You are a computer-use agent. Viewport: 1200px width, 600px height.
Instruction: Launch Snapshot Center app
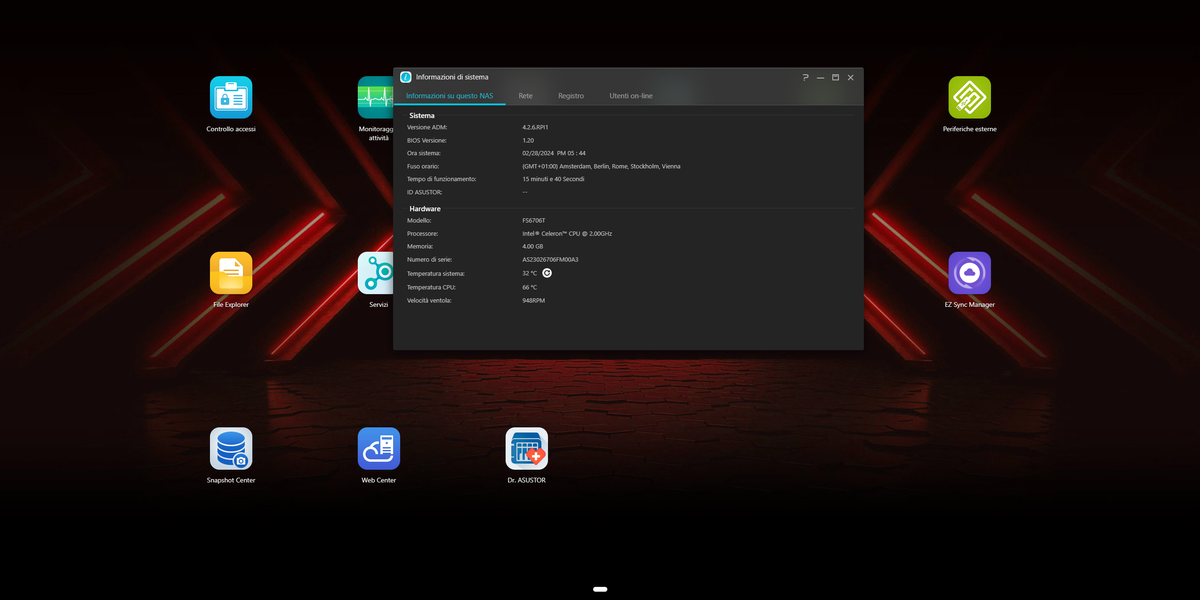(231, 449)
